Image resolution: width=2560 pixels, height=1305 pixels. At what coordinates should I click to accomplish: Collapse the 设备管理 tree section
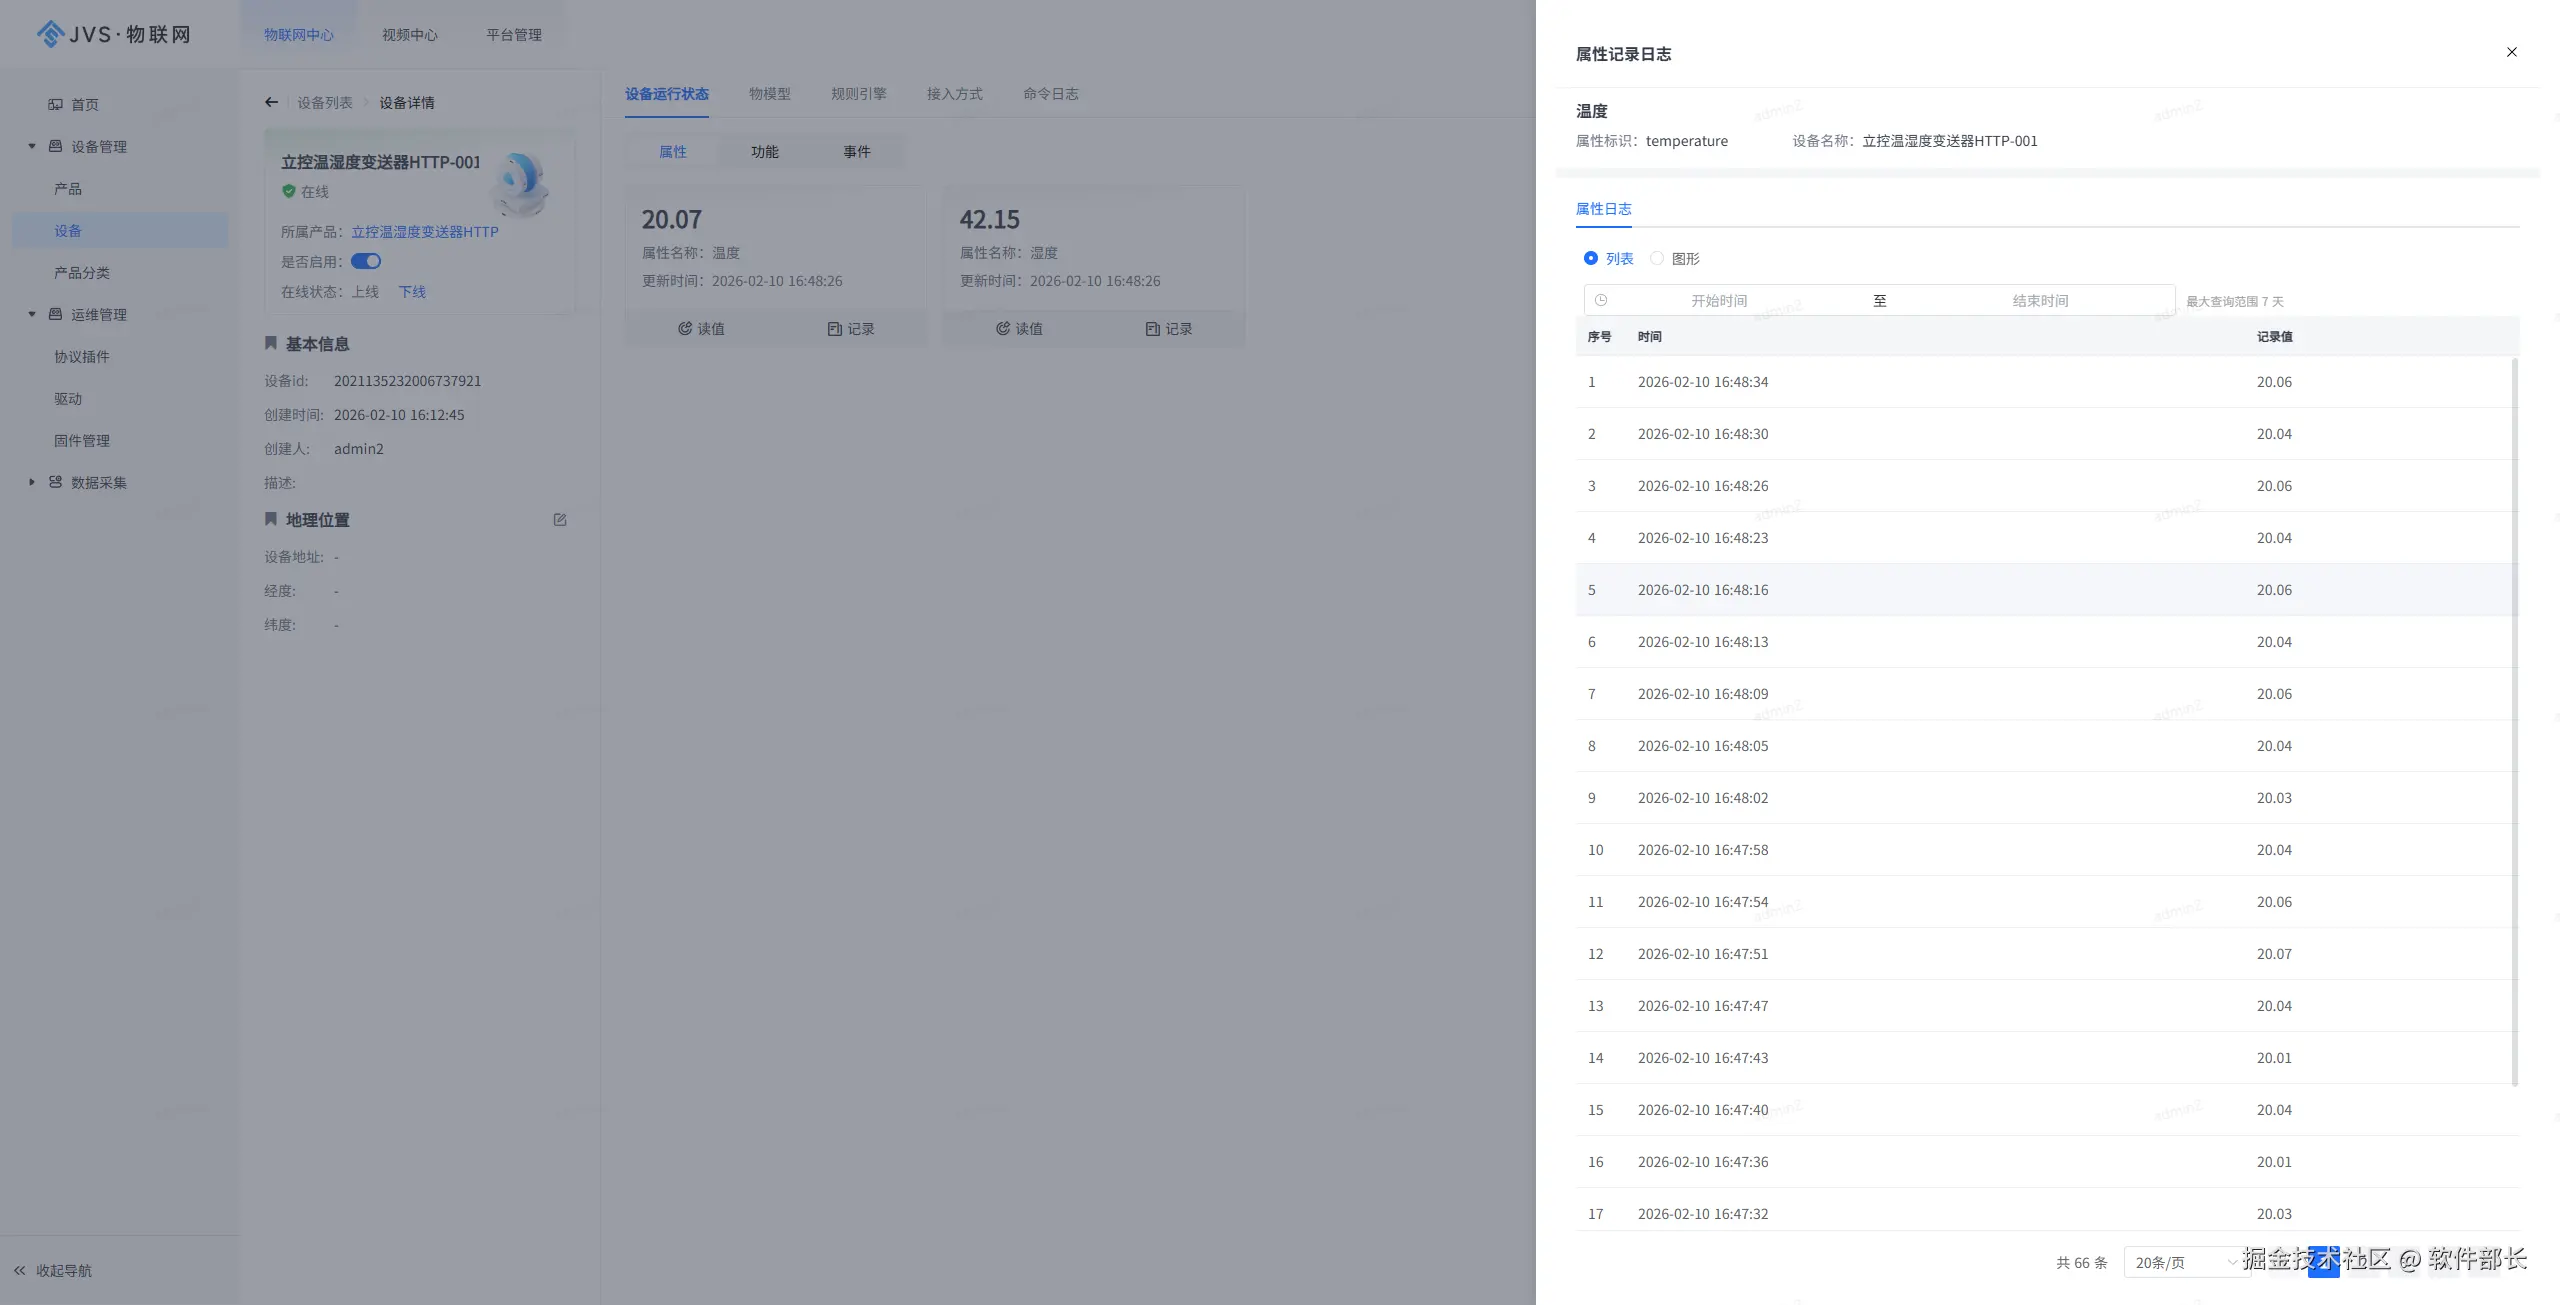point(32,146)
